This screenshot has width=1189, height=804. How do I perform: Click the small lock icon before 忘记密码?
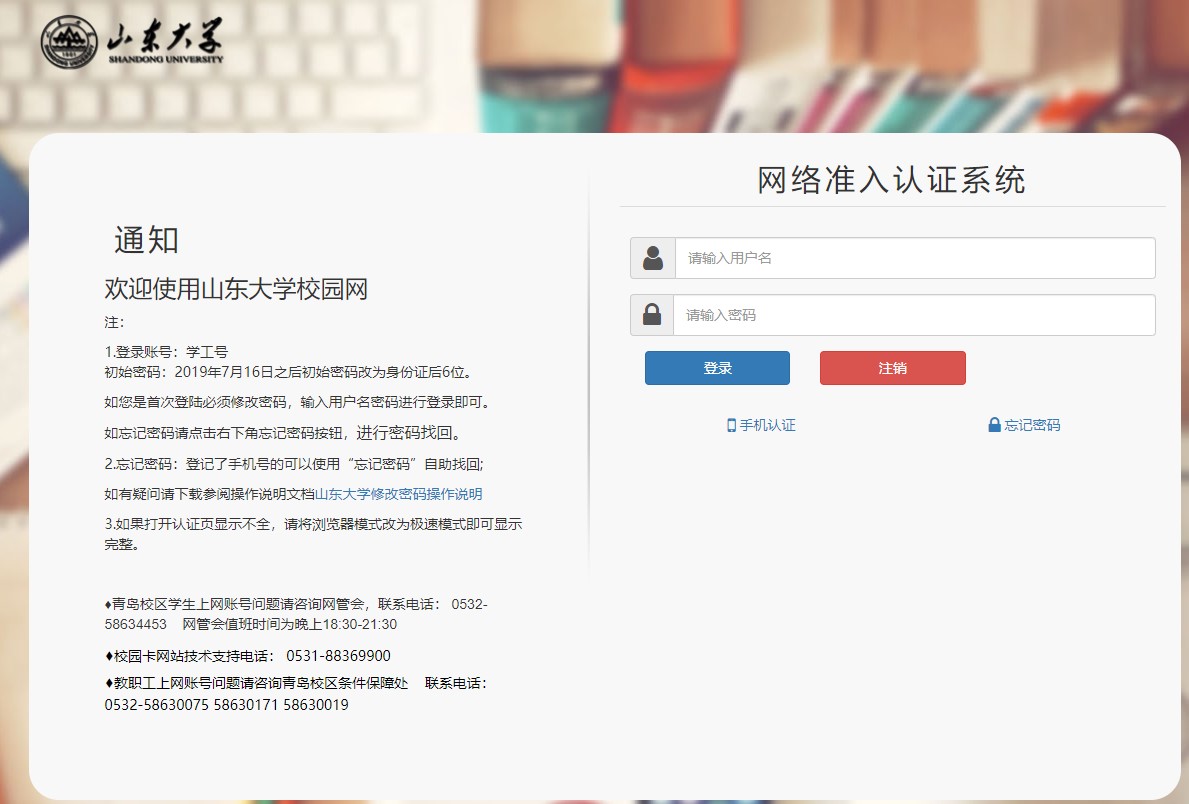coord(994,425)
